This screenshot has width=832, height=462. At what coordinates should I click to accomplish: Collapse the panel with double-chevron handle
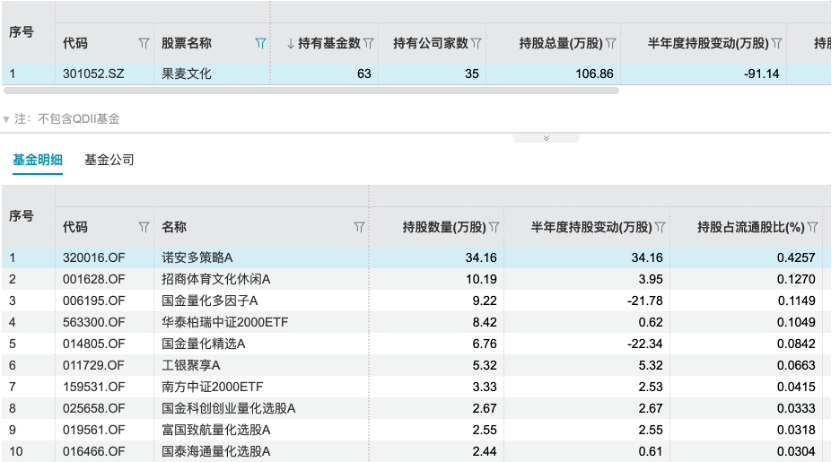click(547, 138)
